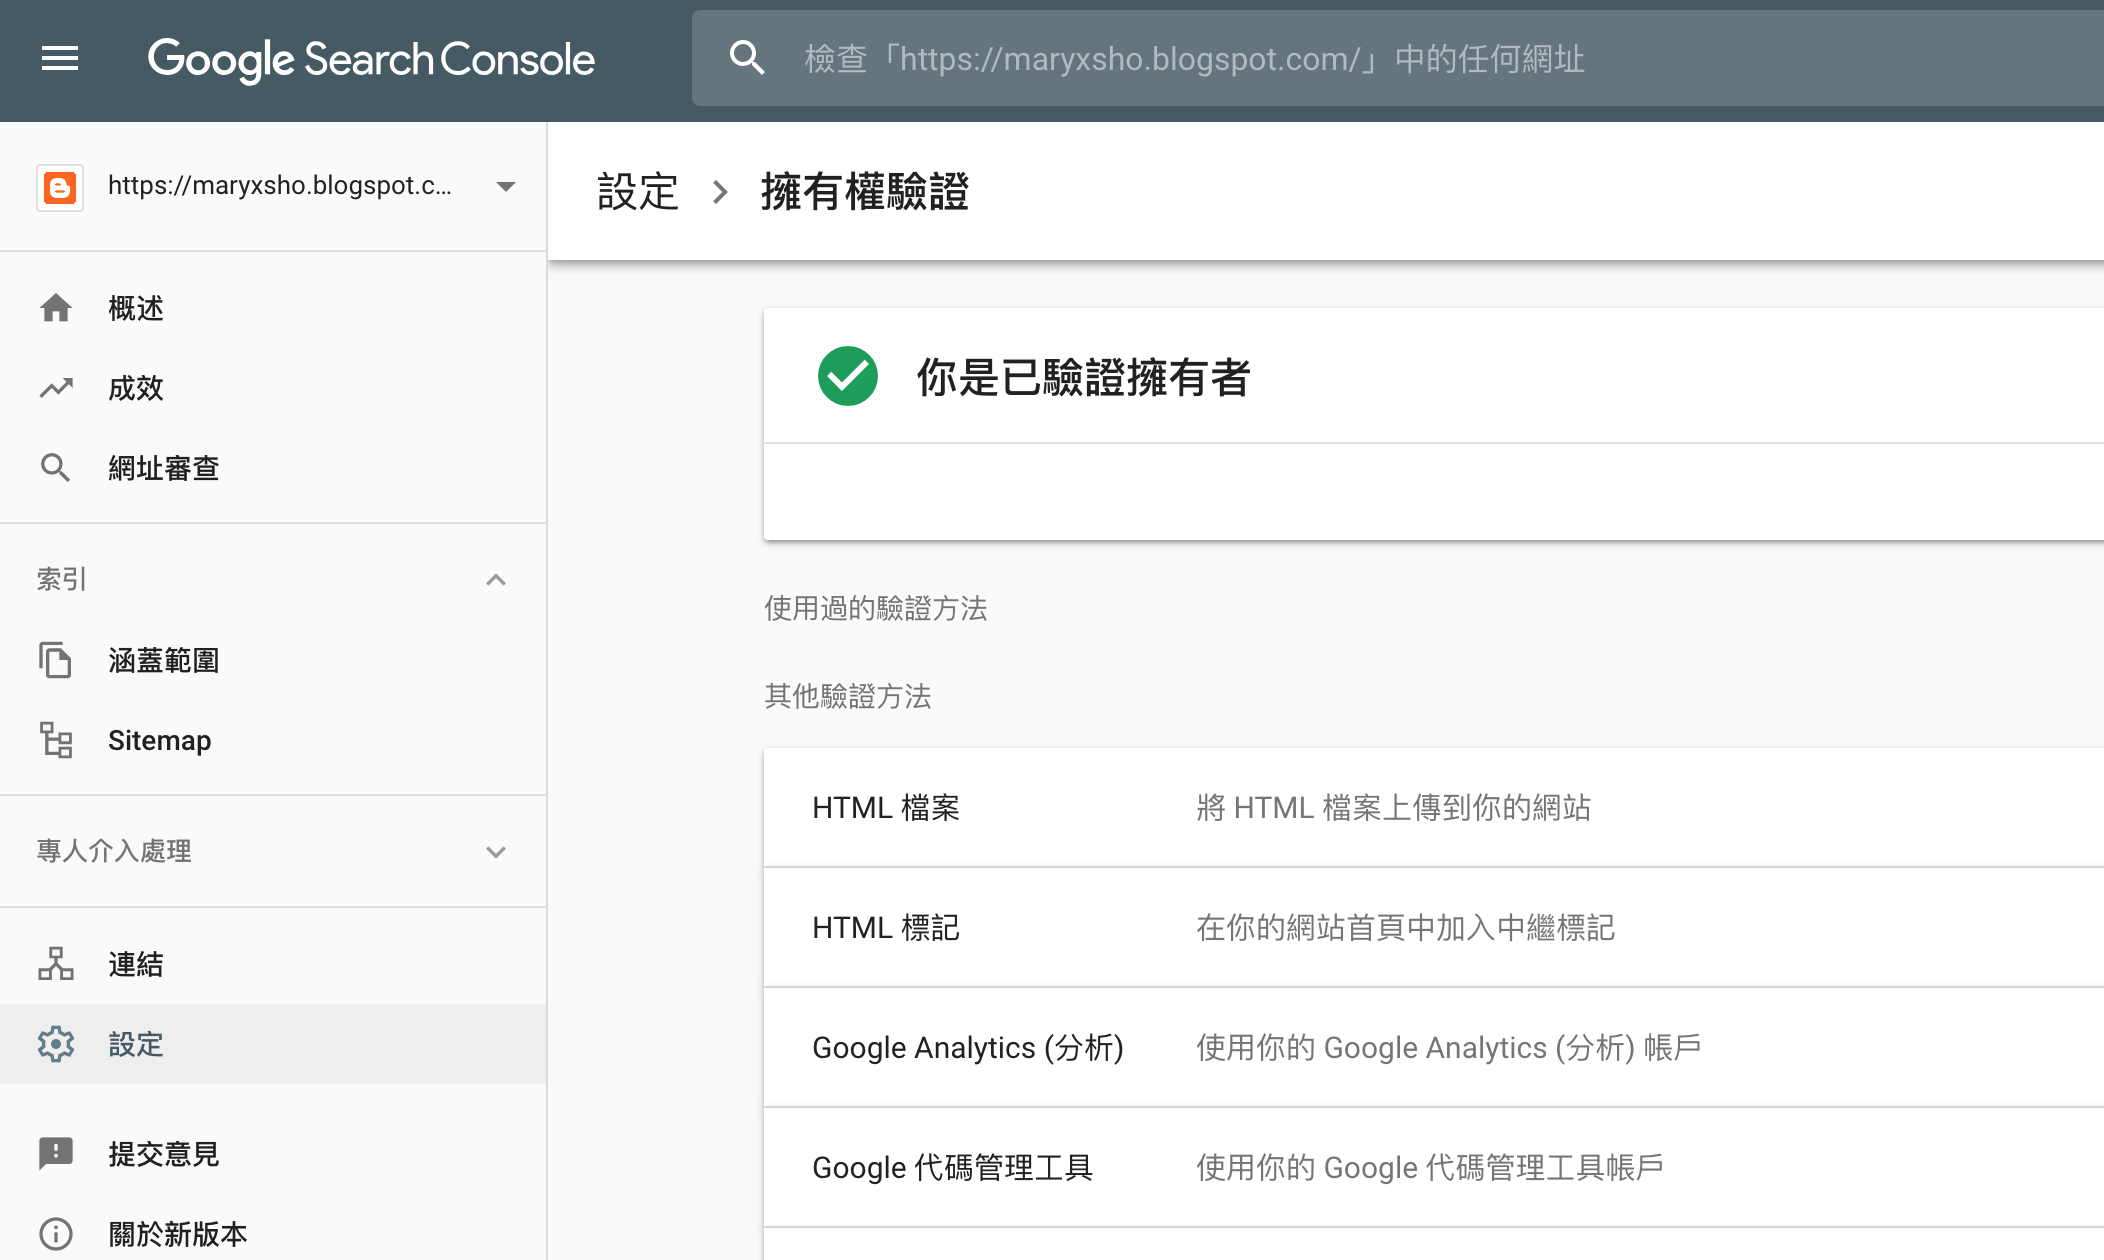Click the magnifier icon beside 網址審查
Viewport: 2104px width, 1260px height.
(x=56, y=468)
